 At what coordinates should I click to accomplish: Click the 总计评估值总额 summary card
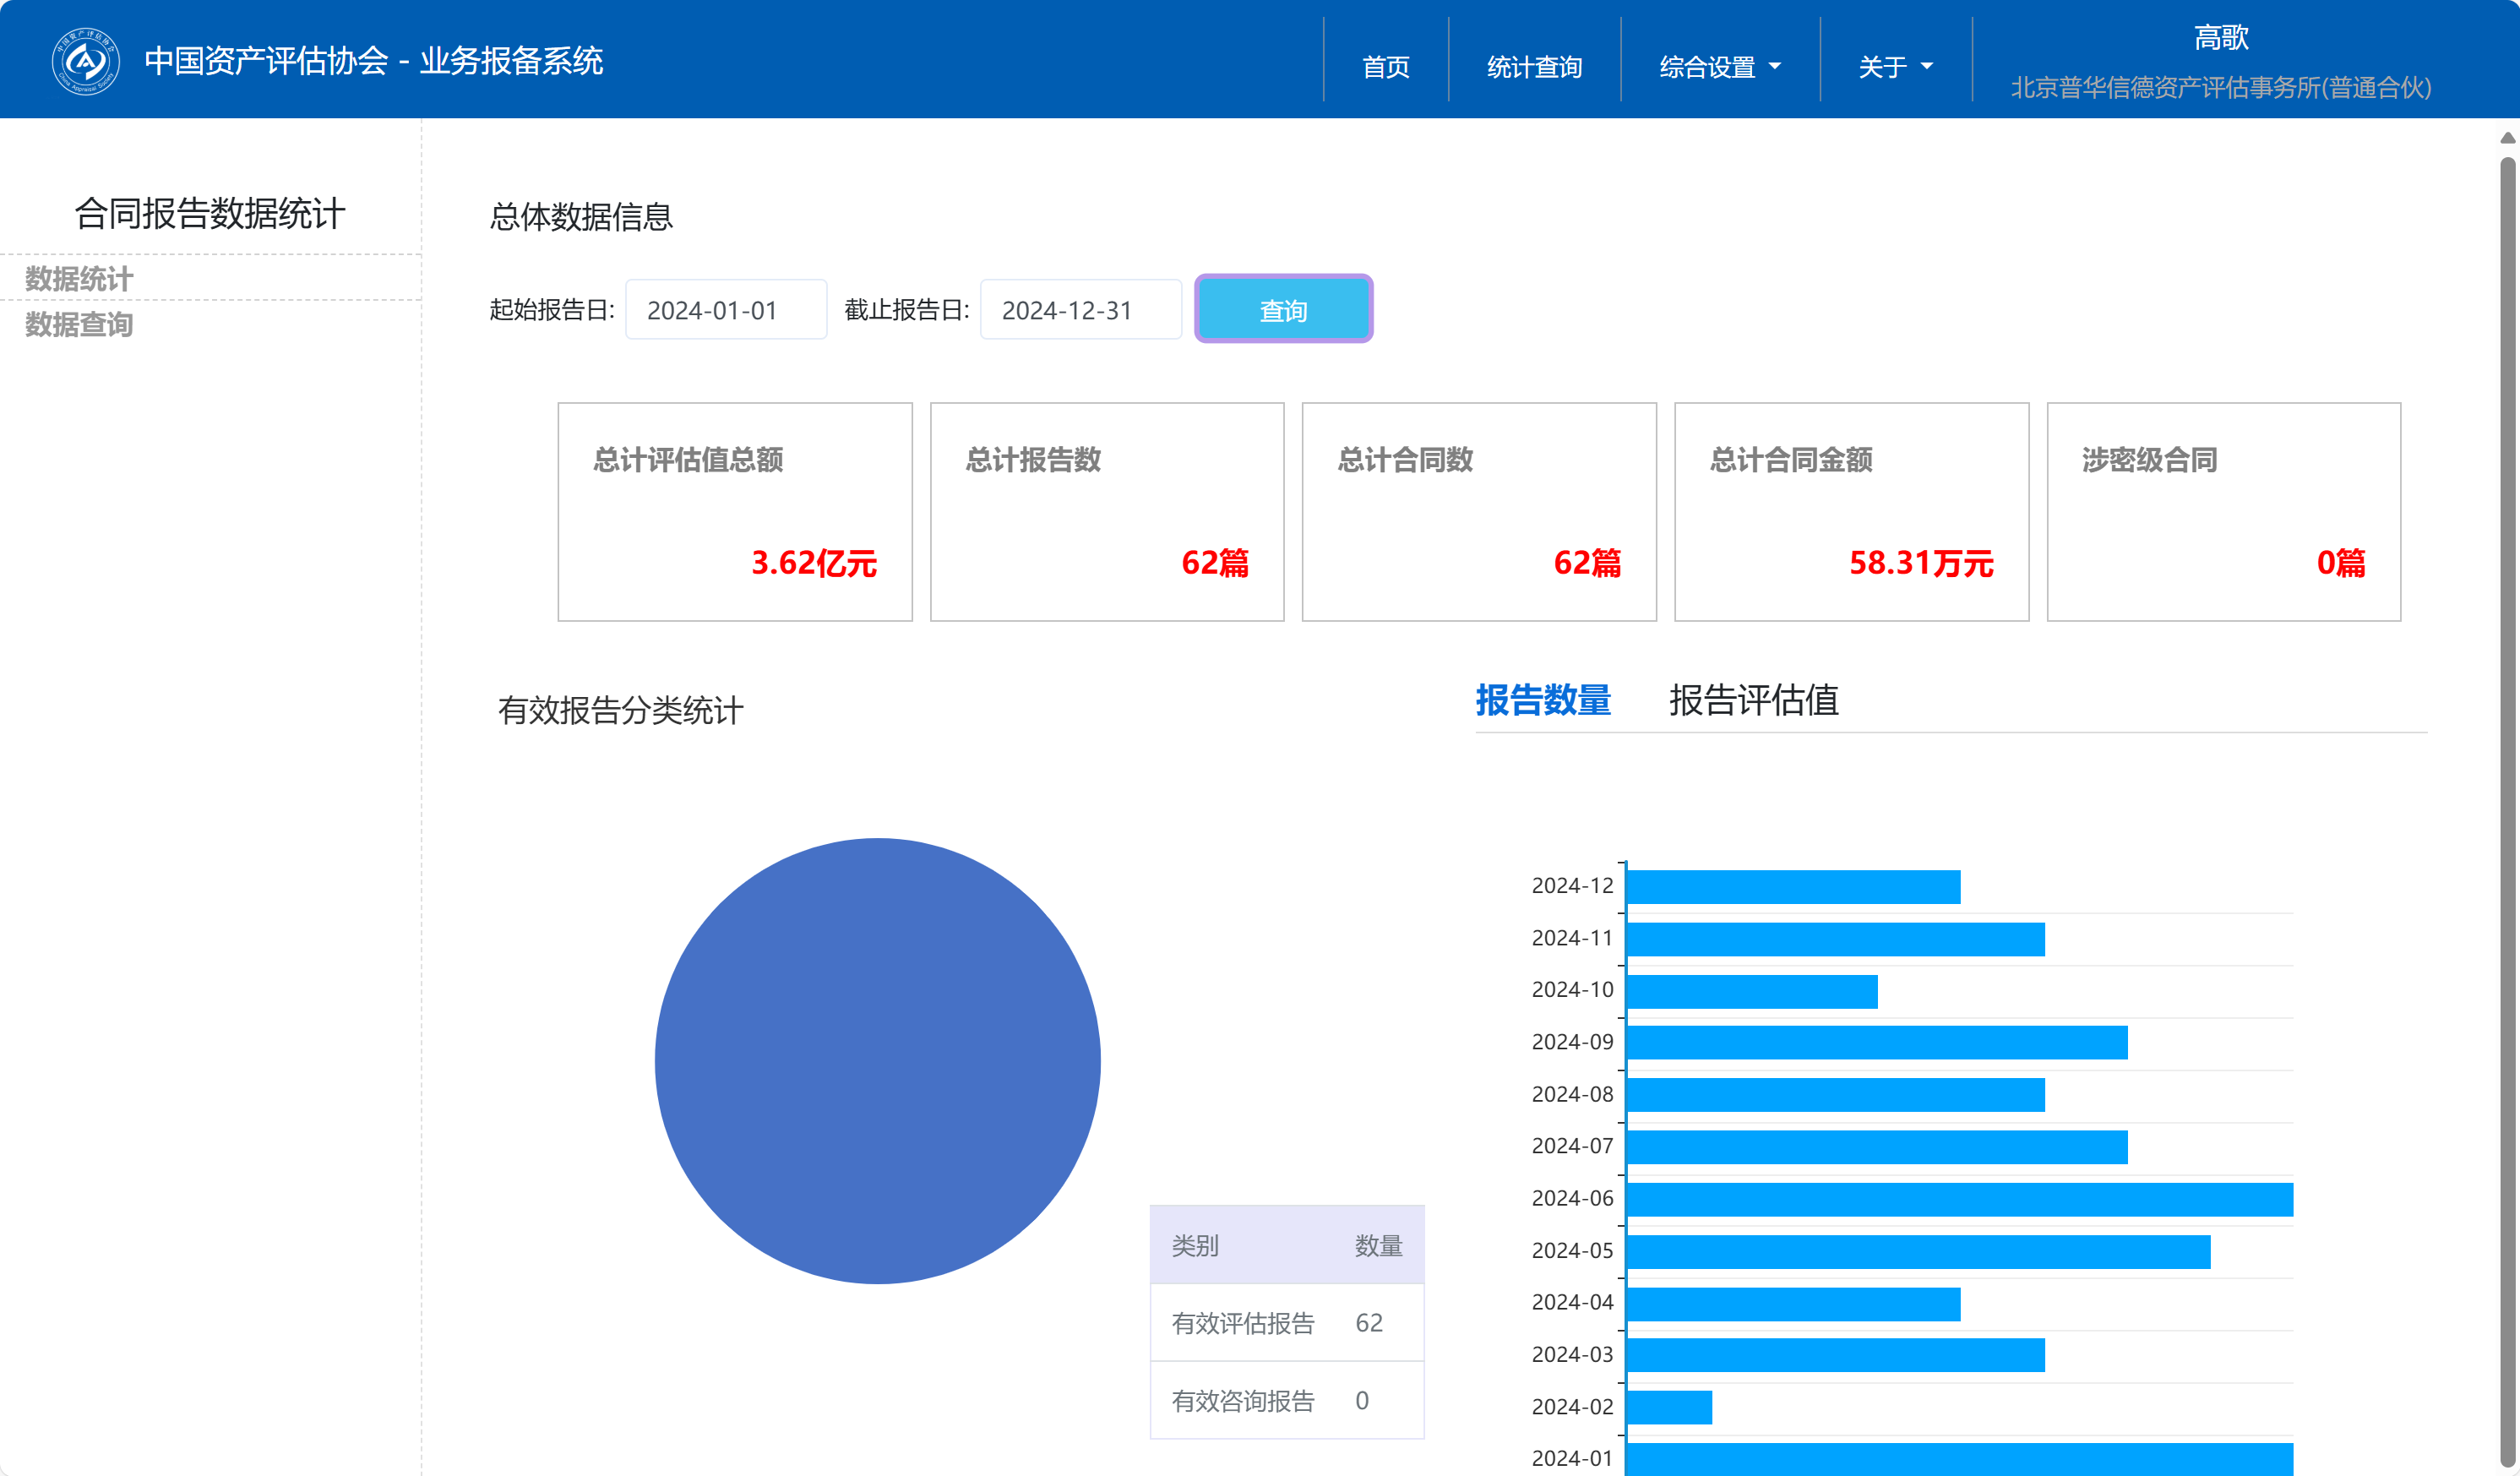(x=734, y=512)
